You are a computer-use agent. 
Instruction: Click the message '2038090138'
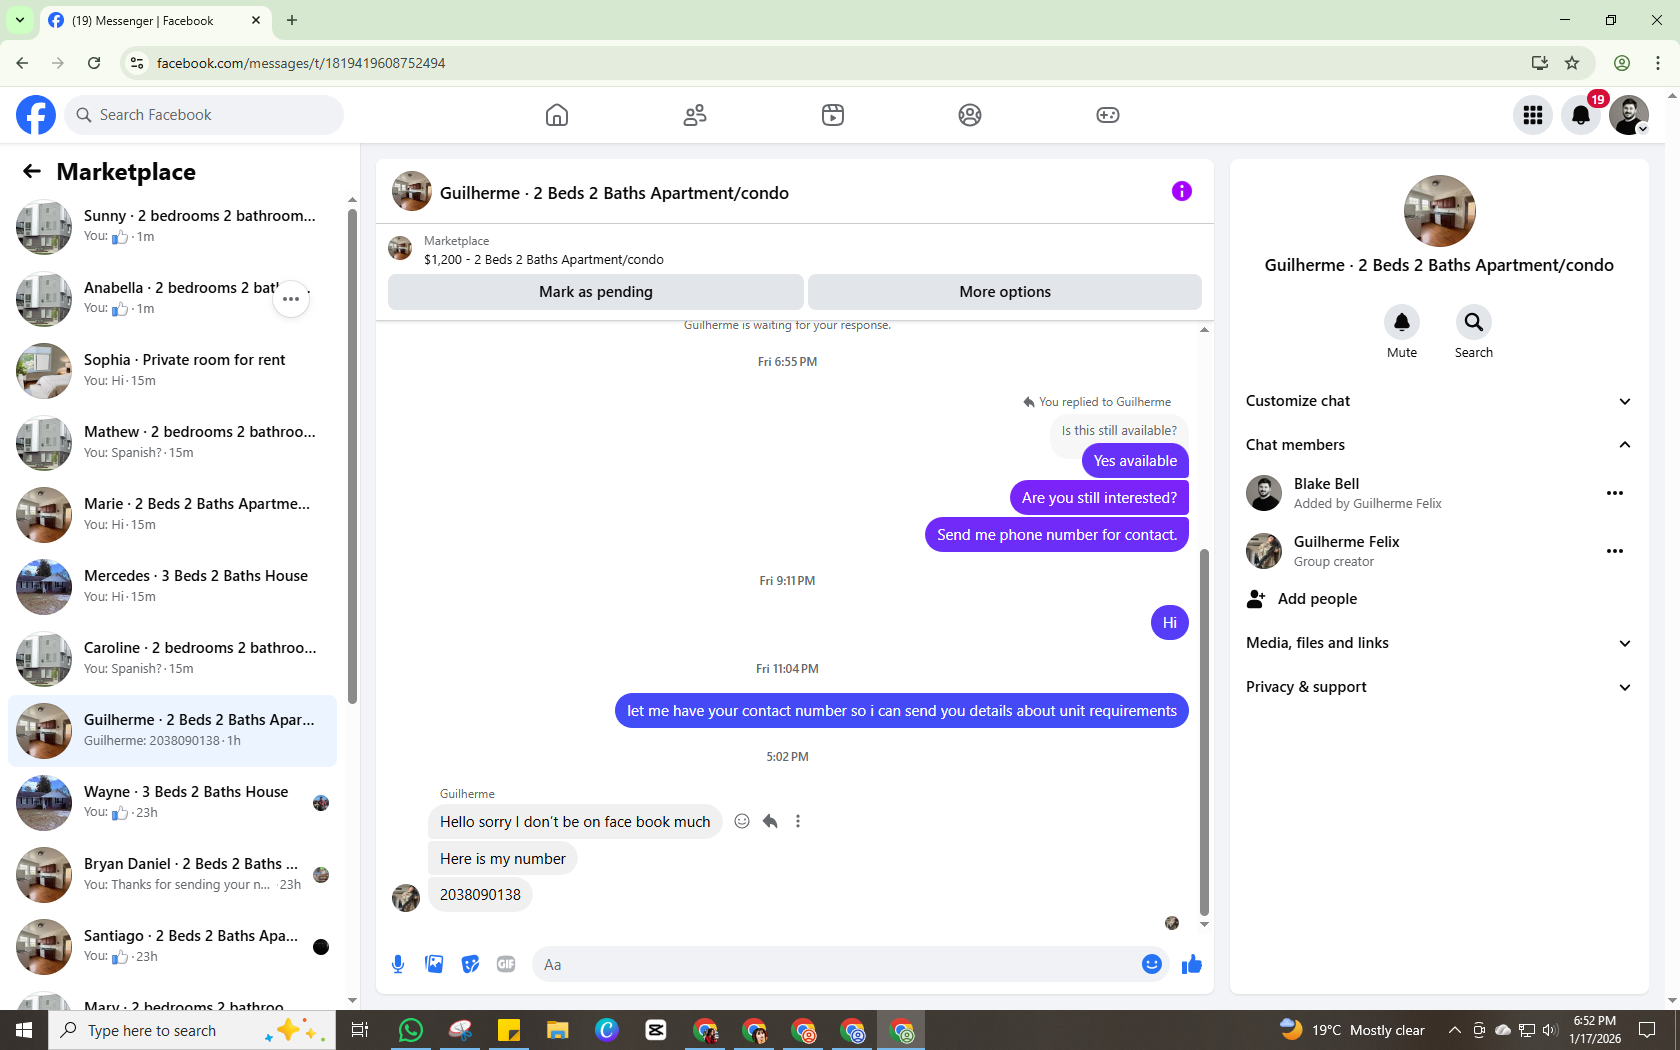click(480, 895)
